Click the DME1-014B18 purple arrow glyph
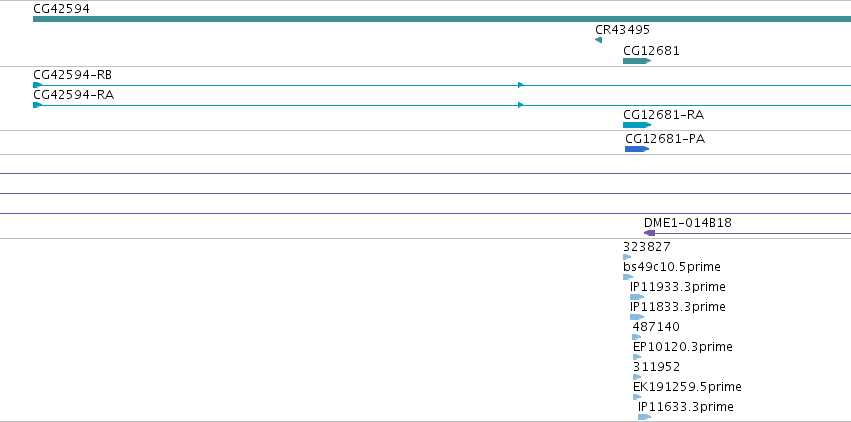This screenshot has height=422, width=851. click(649, 233)
